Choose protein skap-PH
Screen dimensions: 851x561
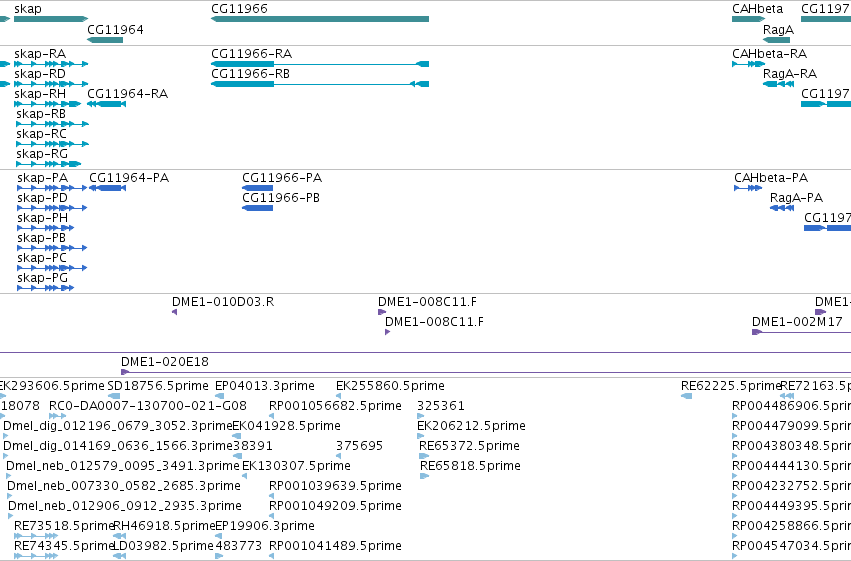tap(46, 228)
